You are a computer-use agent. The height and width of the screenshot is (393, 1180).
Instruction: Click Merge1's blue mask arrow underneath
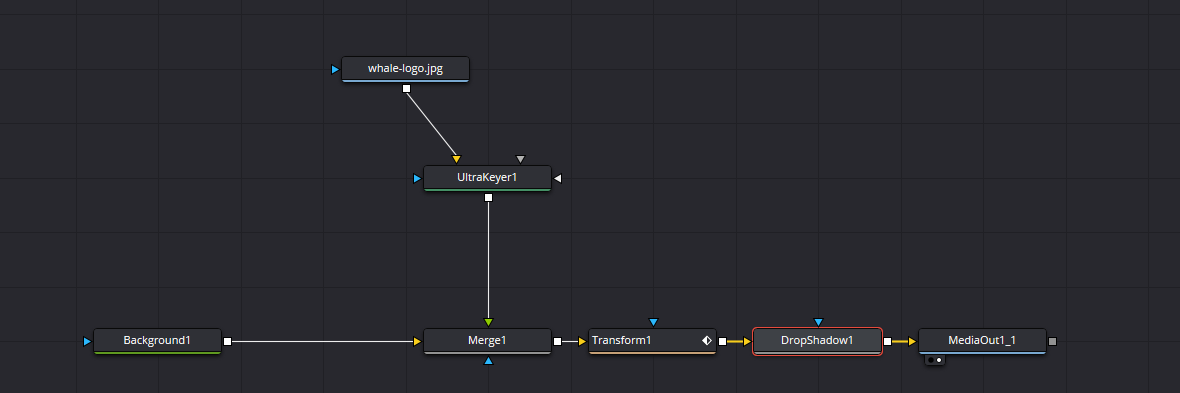pos(488,361)
